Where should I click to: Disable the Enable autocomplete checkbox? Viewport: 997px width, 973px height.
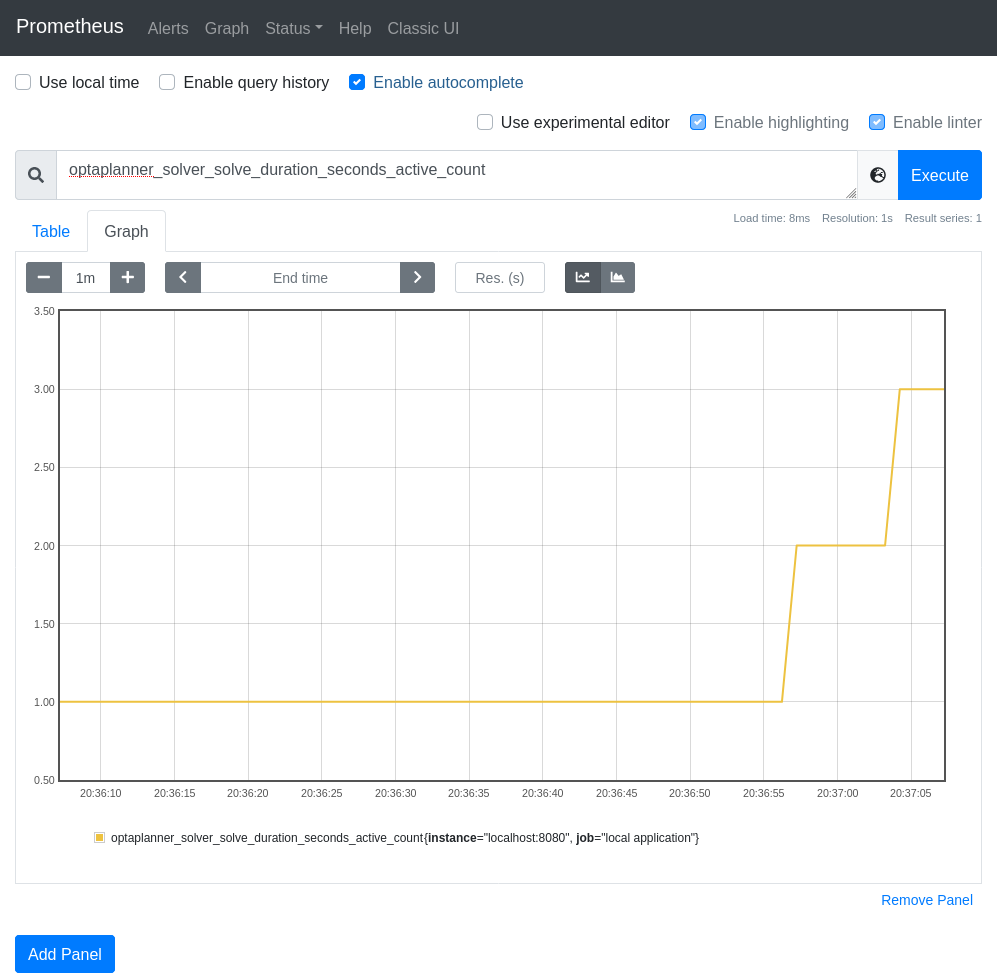click(357, 82)
